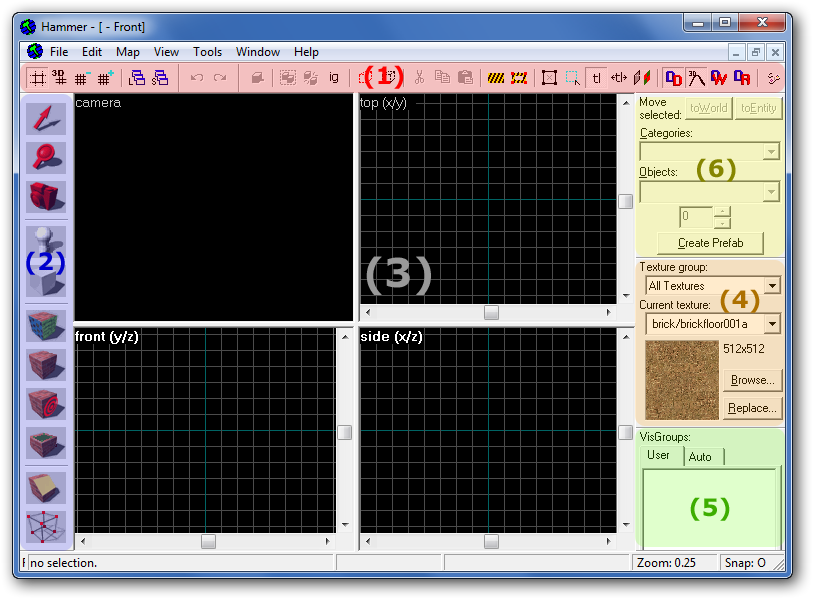Select the Clipping tool
Image resolution: width=813 pixels, height=599 pixels.
[46, 488]
